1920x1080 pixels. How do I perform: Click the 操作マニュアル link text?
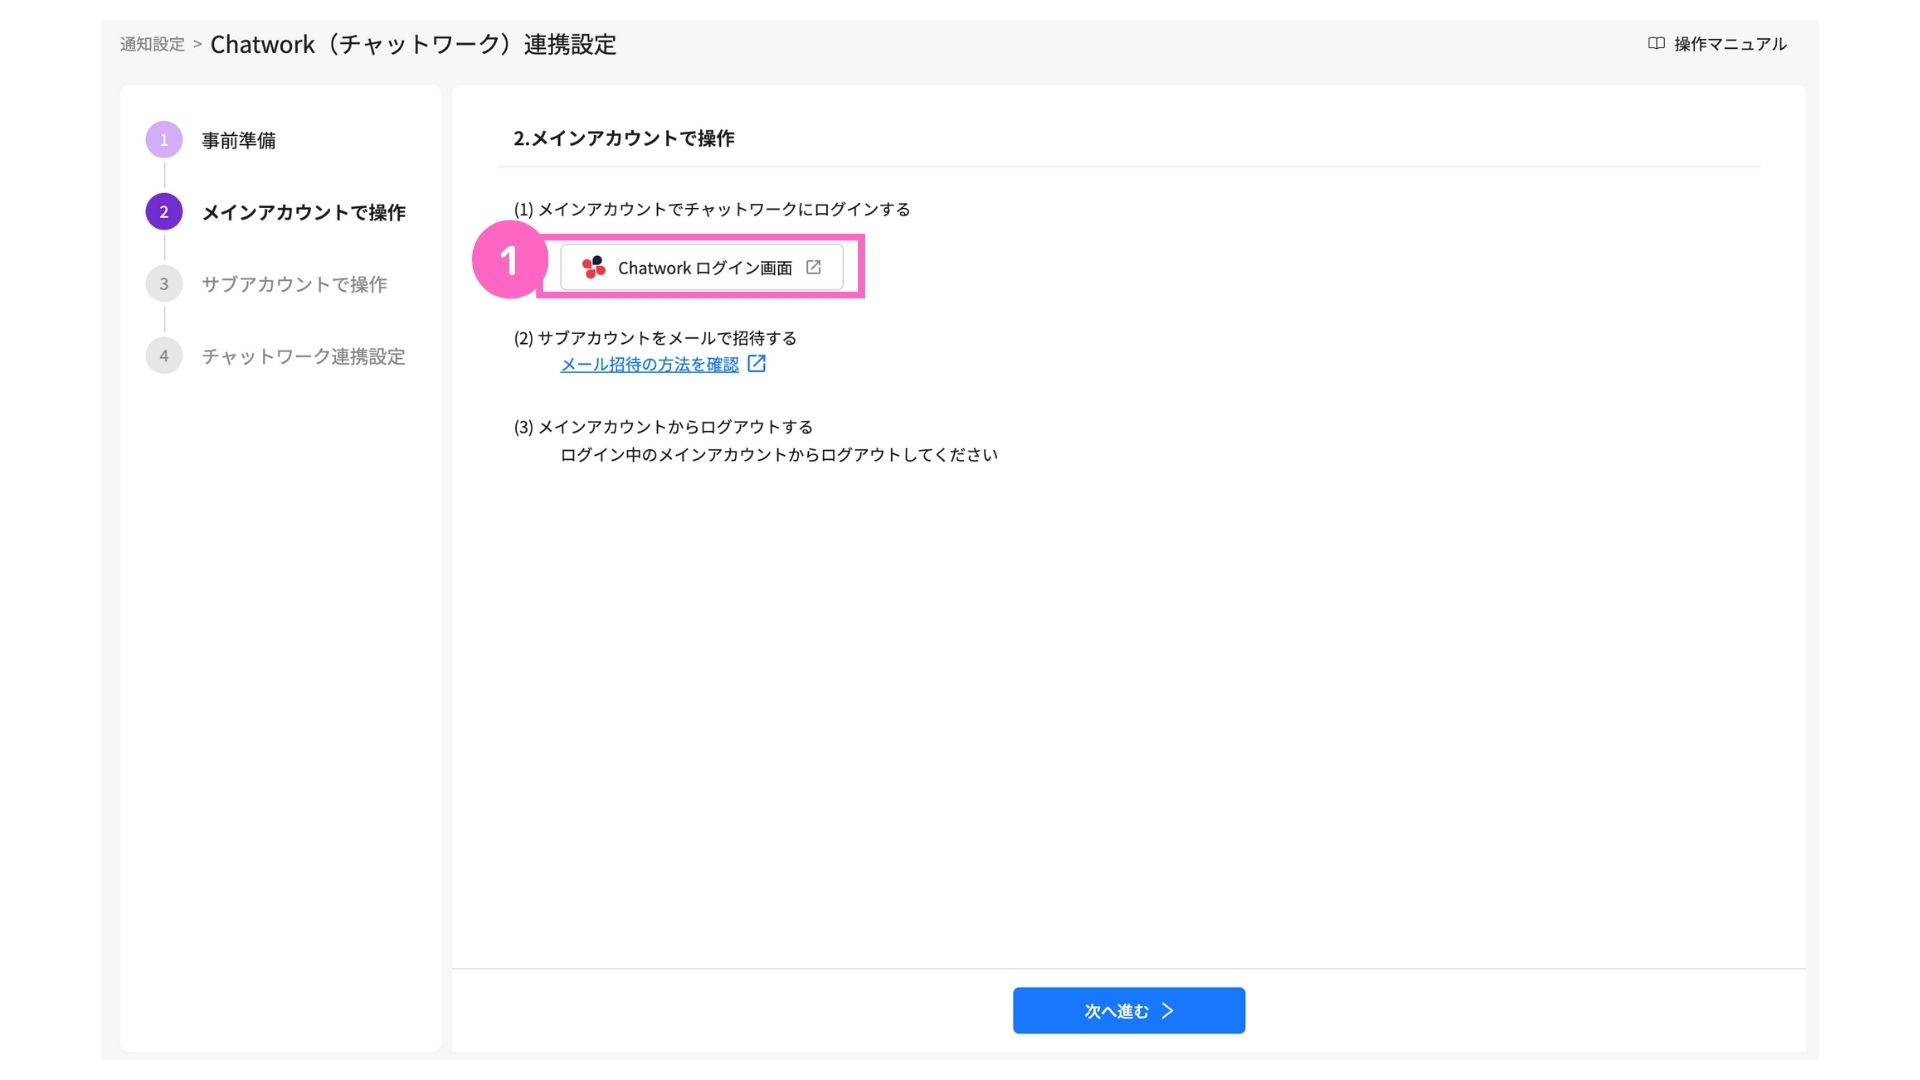pyautogui.click(x=1730, y=44)
